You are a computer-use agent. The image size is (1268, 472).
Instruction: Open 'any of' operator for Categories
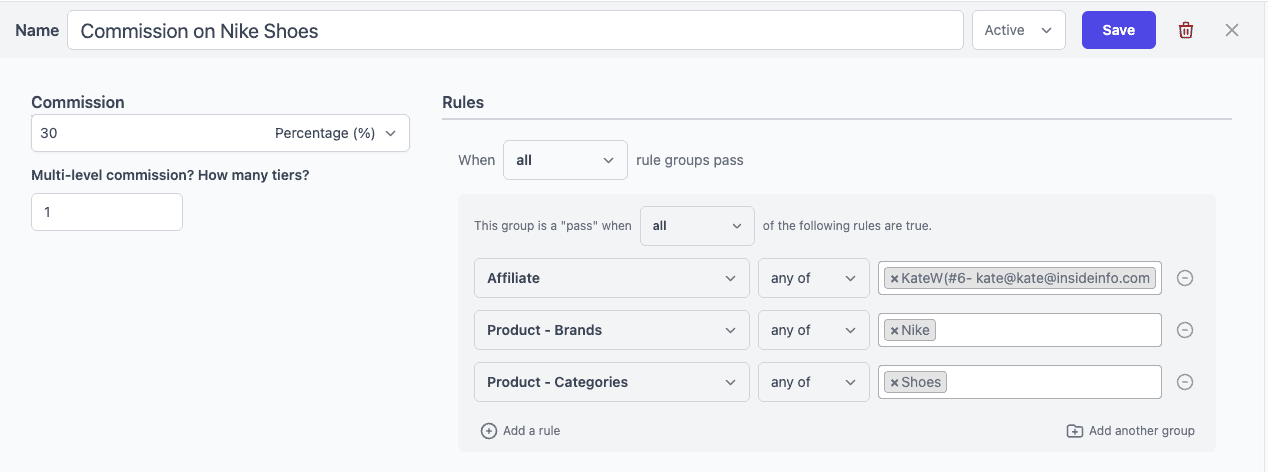tap(814, 382)
